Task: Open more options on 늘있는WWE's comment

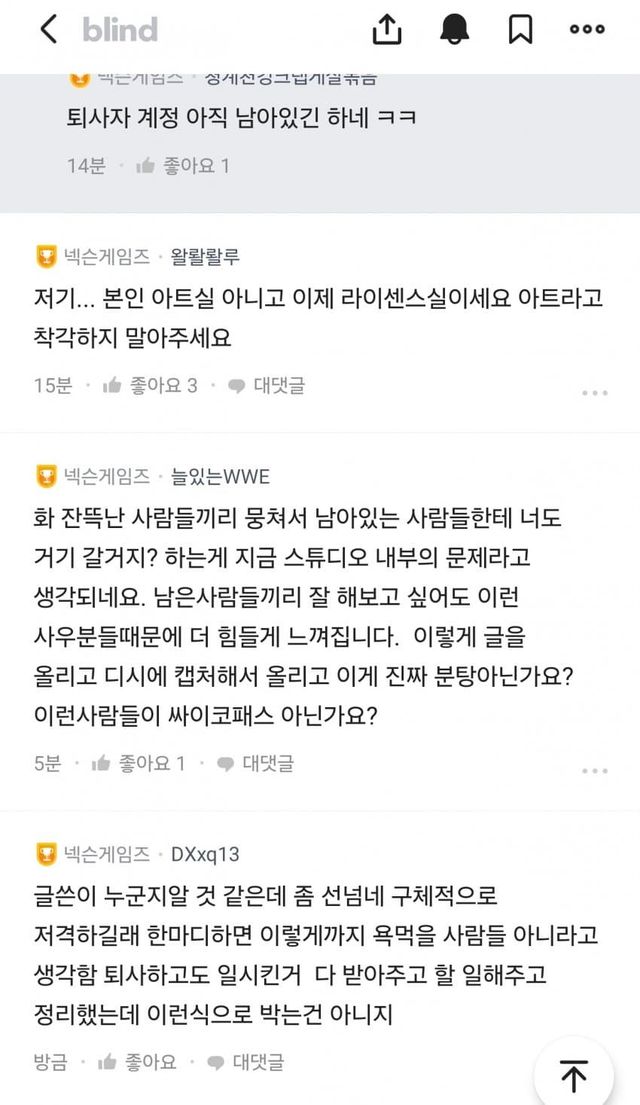Action: pos(595,771)
